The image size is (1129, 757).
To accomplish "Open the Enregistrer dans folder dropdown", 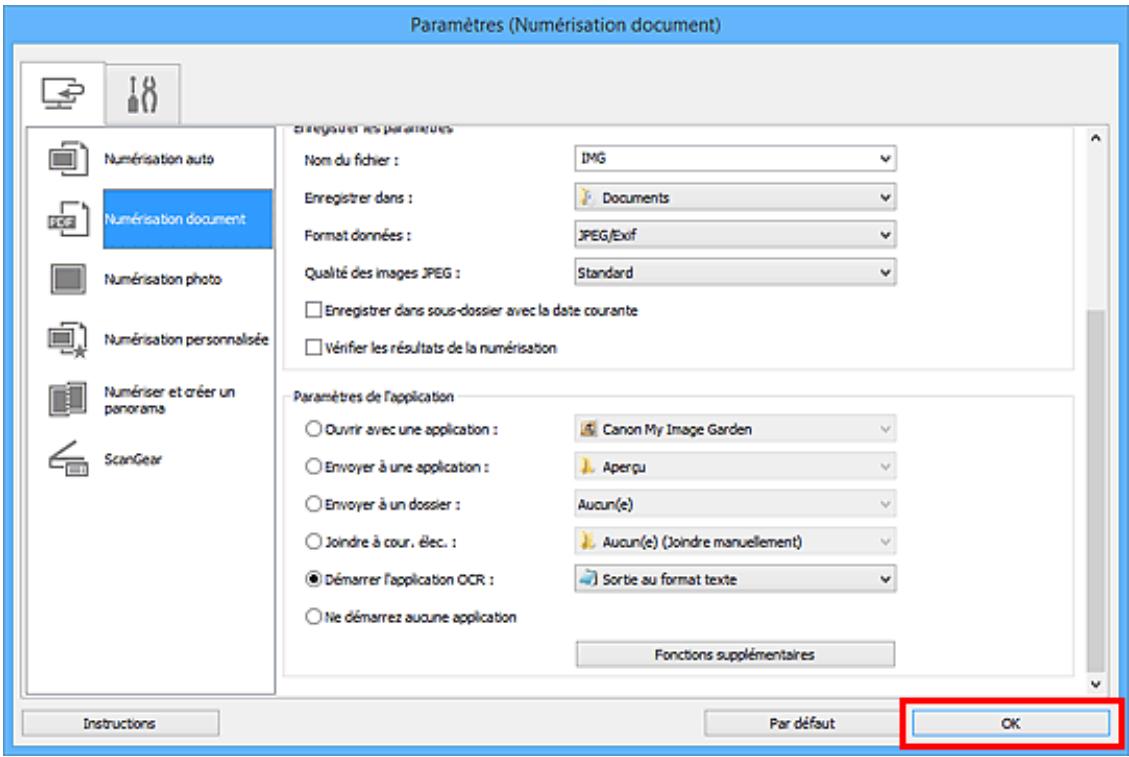I will tap(735, 197).
